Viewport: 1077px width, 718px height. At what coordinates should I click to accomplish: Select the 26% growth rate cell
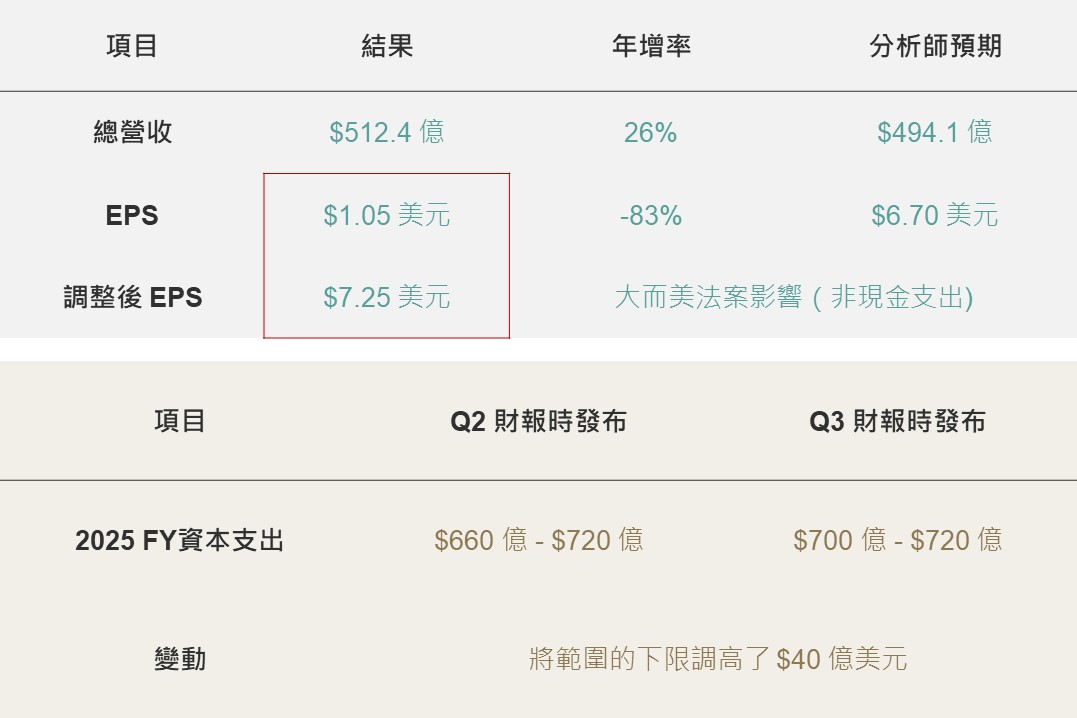(x=651, y=132)
